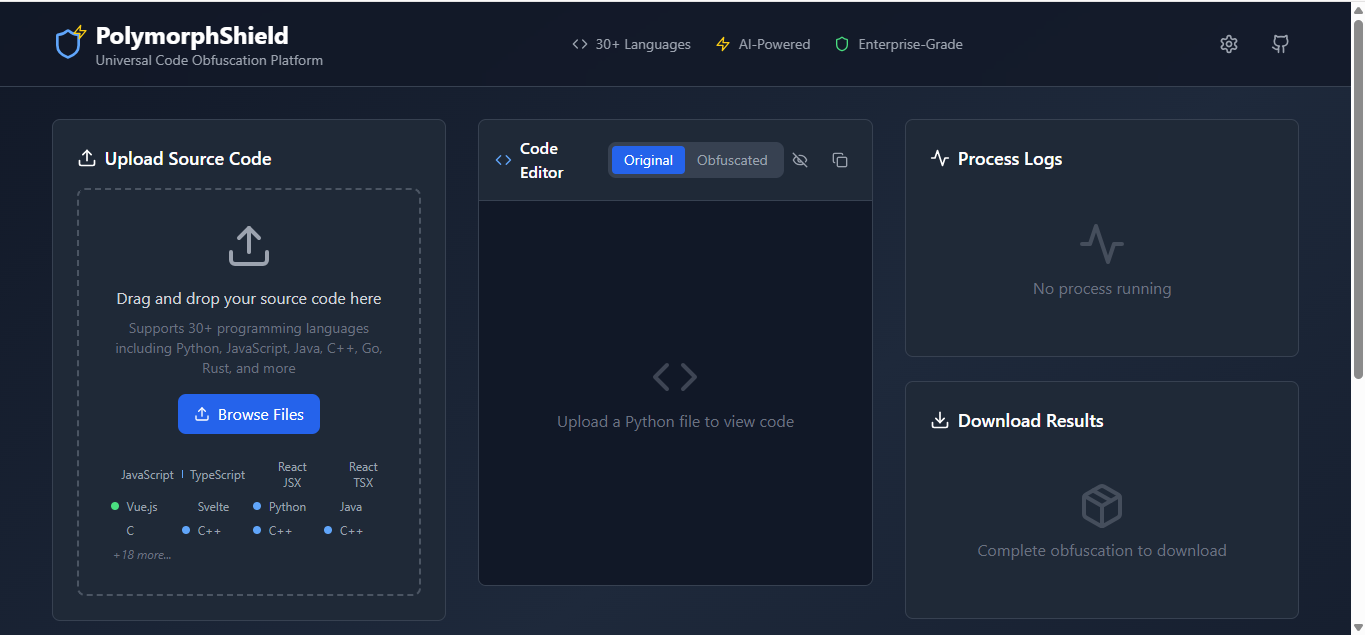This screenshot has width=1365, height=635.
Task: Click the package box icon in Download Results
Action: click(x=1102, y=506)
